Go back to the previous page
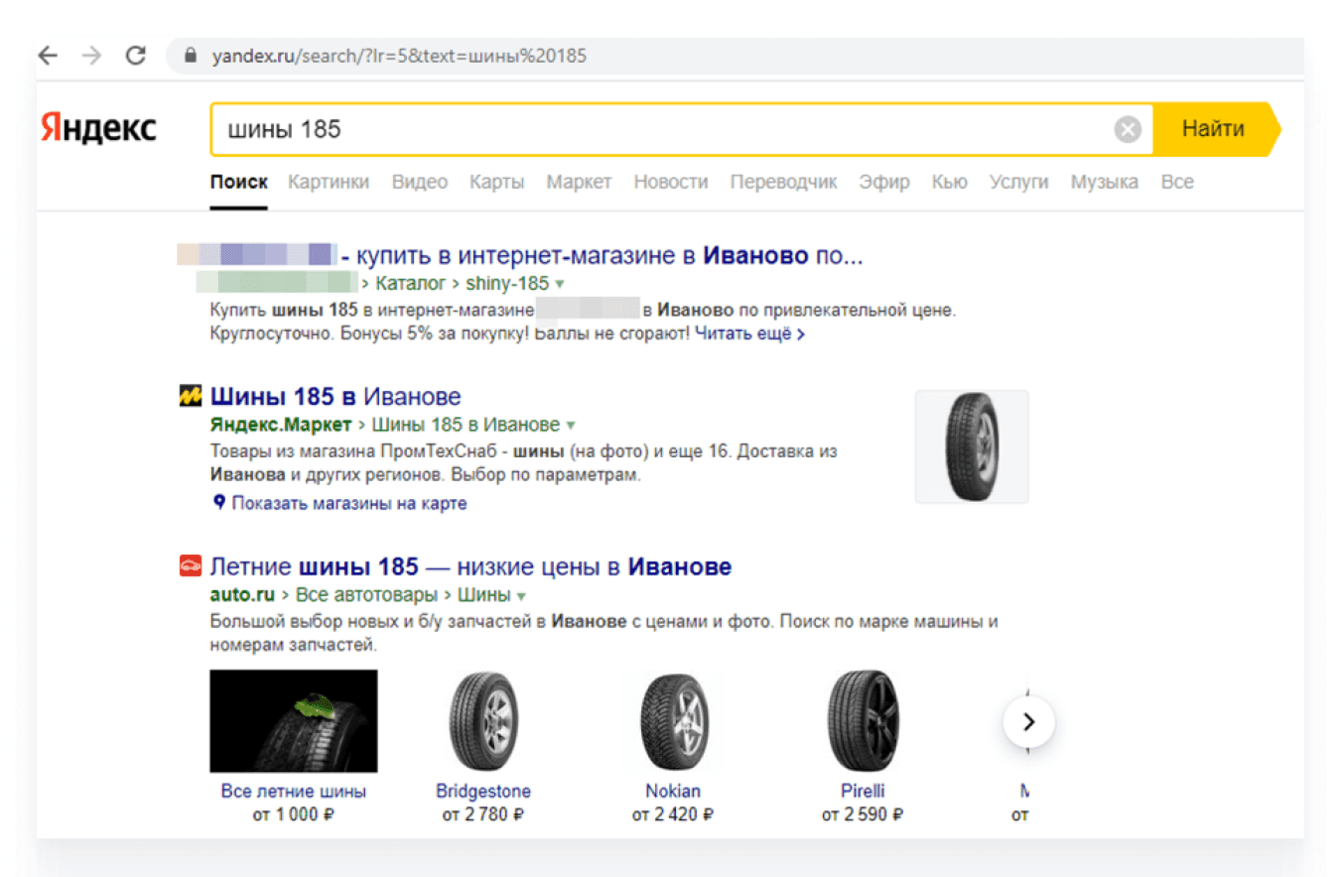 coord(48,56)
